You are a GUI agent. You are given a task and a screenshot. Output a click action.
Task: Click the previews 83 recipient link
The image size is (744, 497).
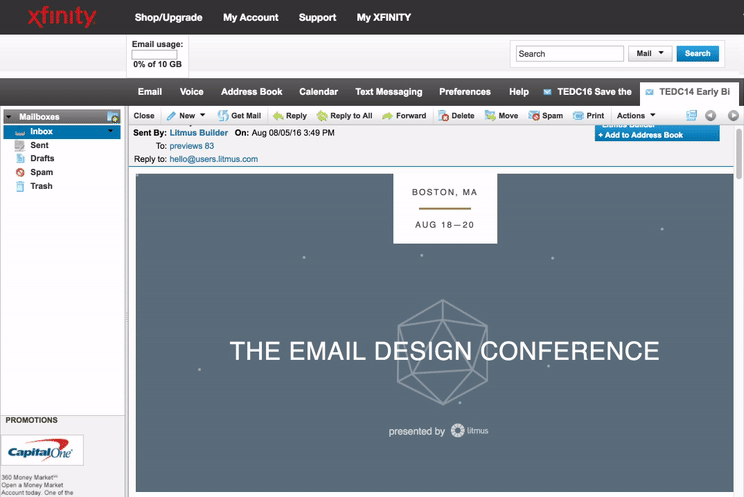(192, 146)
